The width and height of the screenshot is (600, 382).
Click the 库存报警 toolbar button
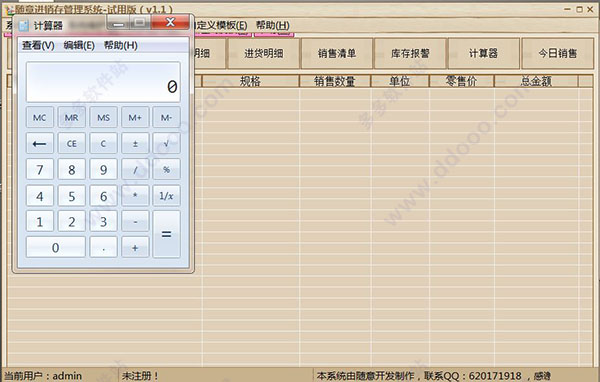coord(410,54)
